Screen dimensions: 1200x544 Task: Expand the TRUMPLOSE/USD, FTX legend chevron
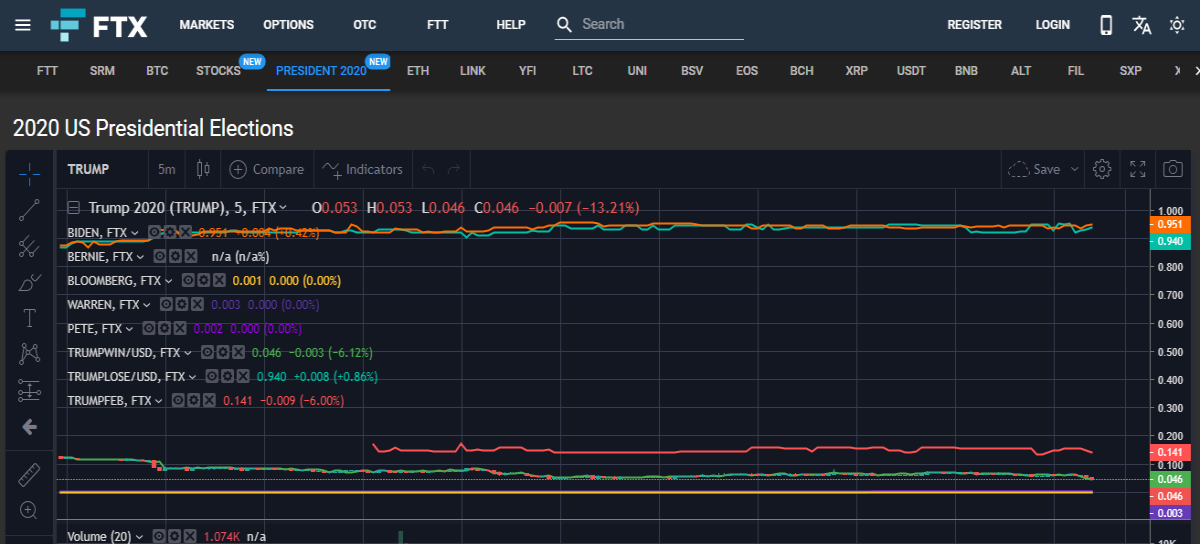192,376
